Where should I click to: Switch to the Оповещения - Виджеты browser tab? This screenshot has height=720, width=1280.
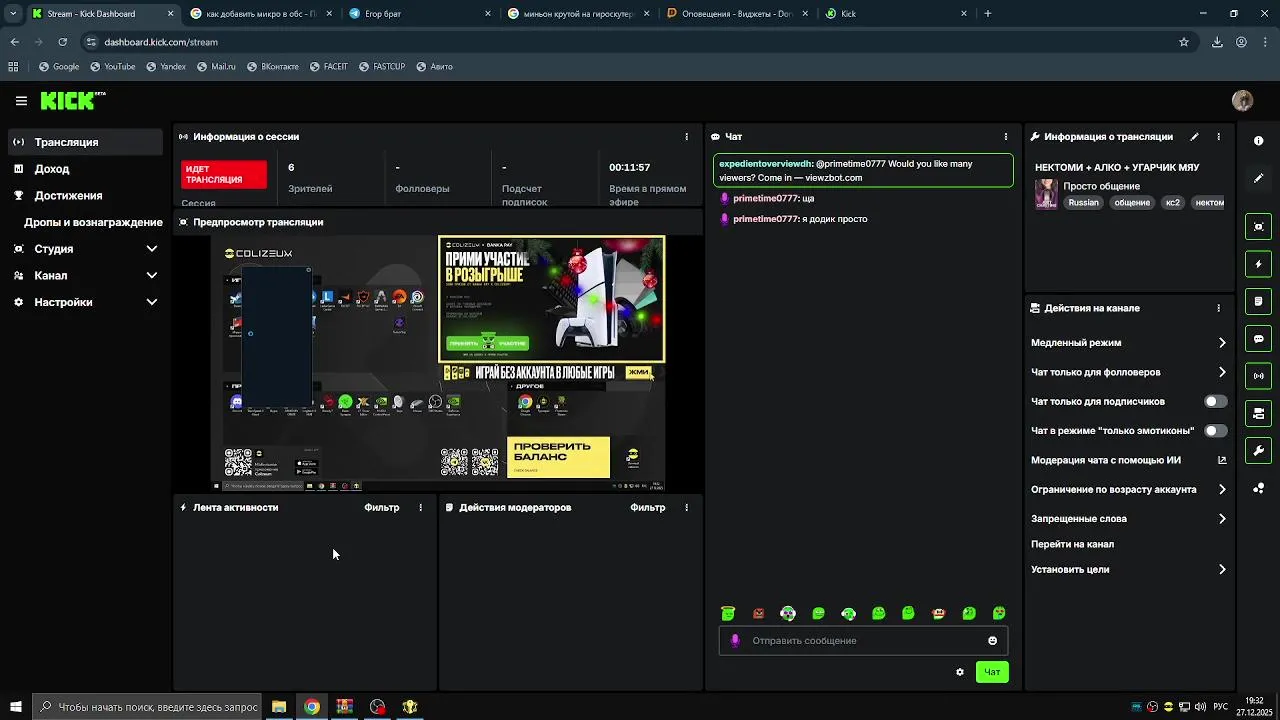click(737, 14)
